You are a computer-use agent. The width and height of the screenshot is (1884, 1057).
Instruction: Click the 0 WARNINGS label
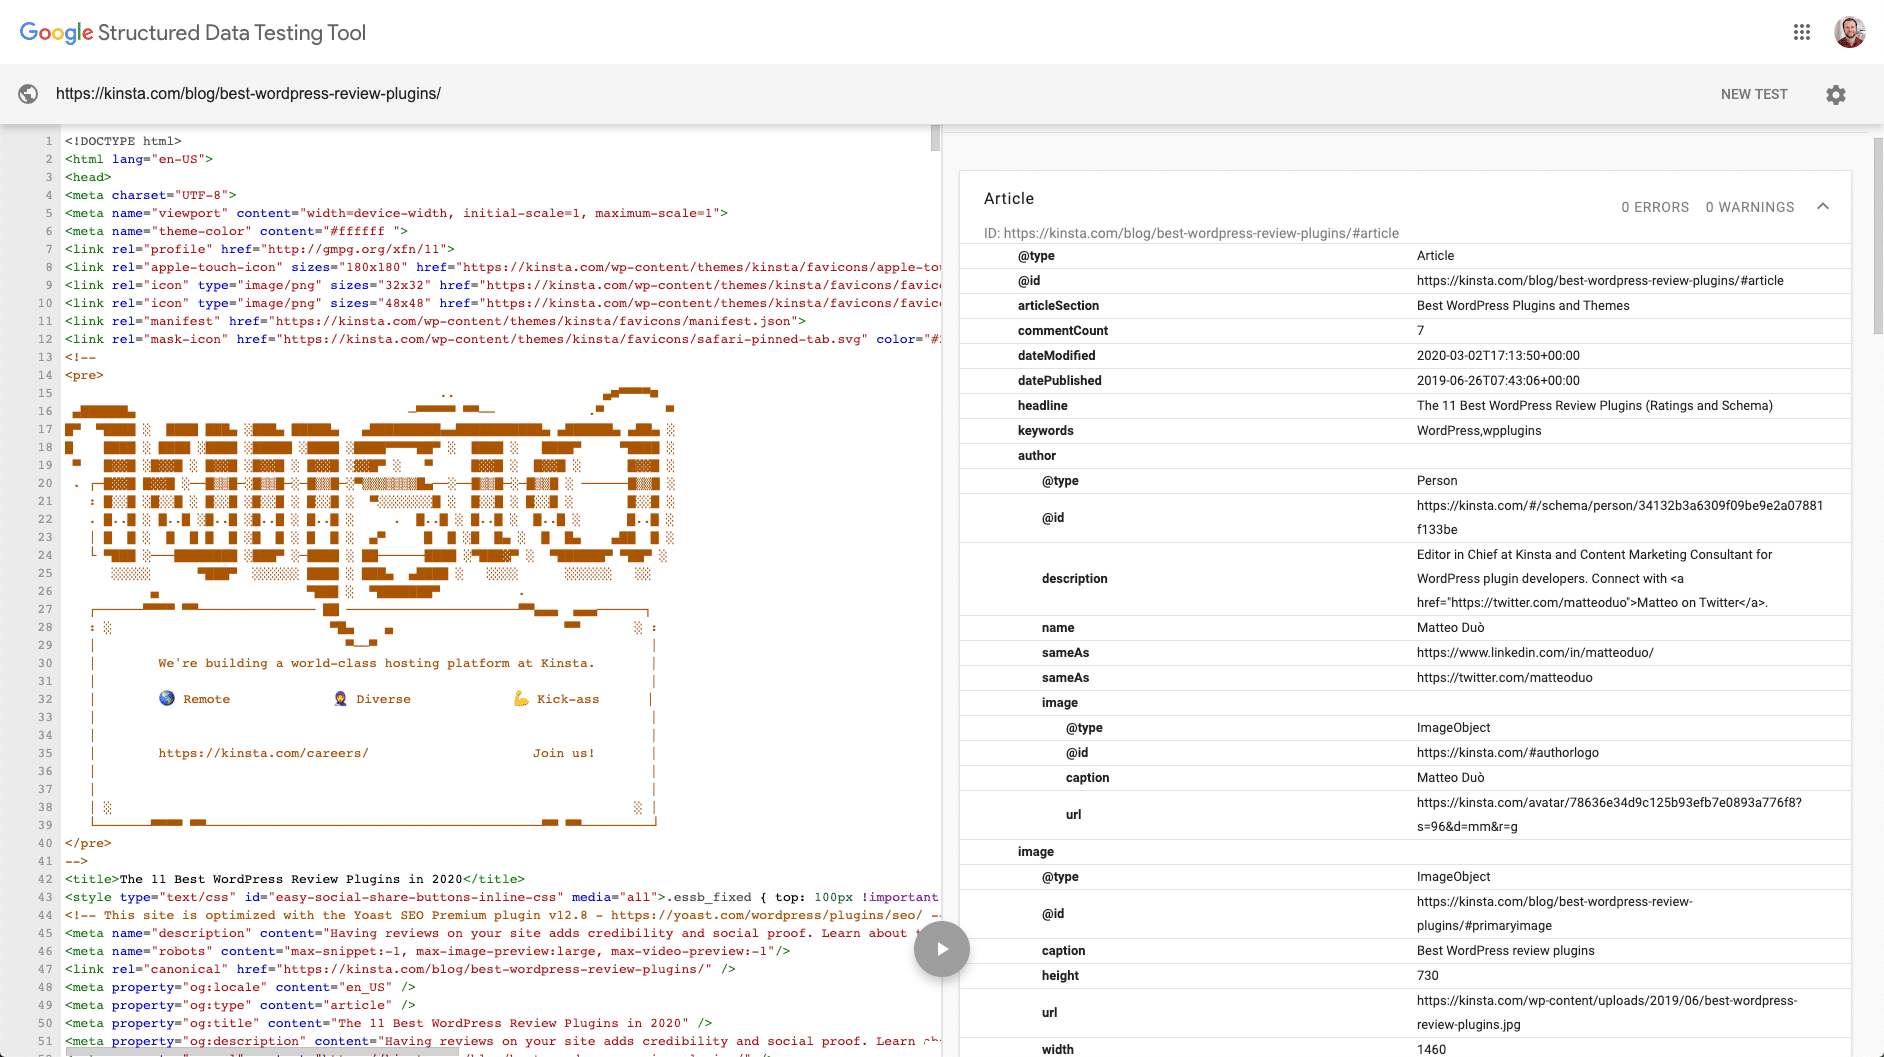click(x=1749, y=207)
